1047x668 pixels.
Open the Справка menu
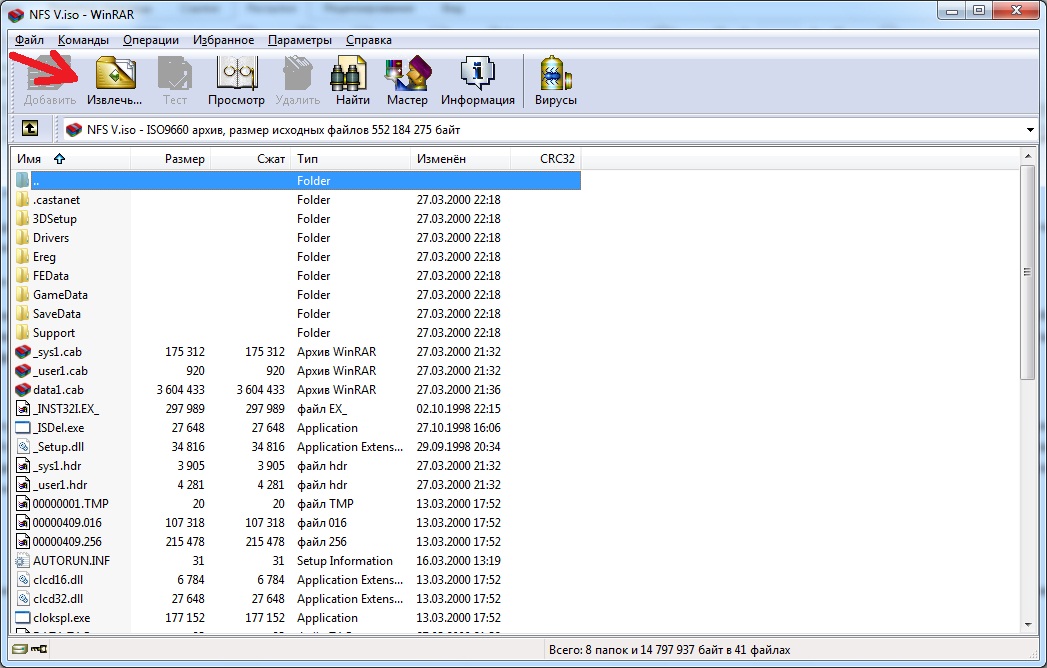(x=369, y=40)
